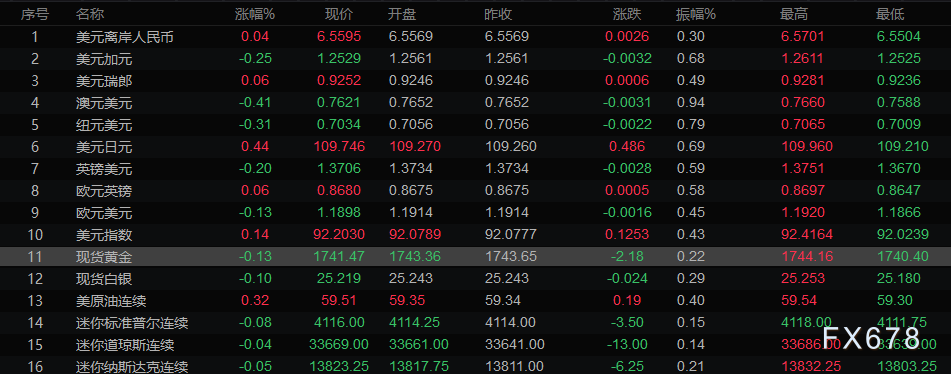This screenshot has width=951, height=374.
Task: Click the 名称 column header
Action: click(x=90, y=14)
